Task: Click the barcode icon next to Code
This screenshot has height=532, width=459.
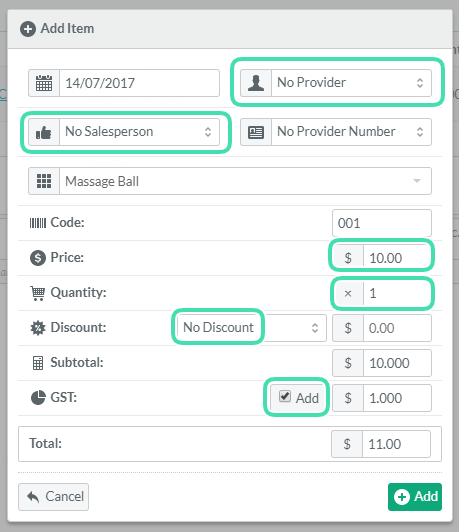Action: click(x=38, y=223)
